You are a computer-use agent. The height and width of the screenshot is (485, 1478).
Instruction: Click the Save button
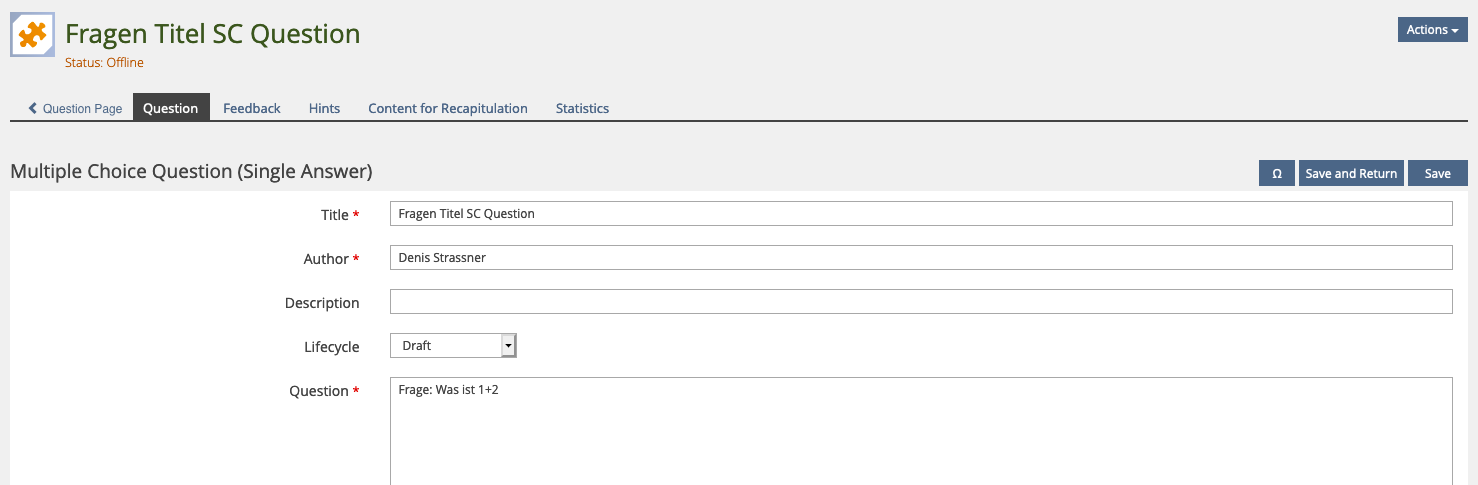(1437, 173)
